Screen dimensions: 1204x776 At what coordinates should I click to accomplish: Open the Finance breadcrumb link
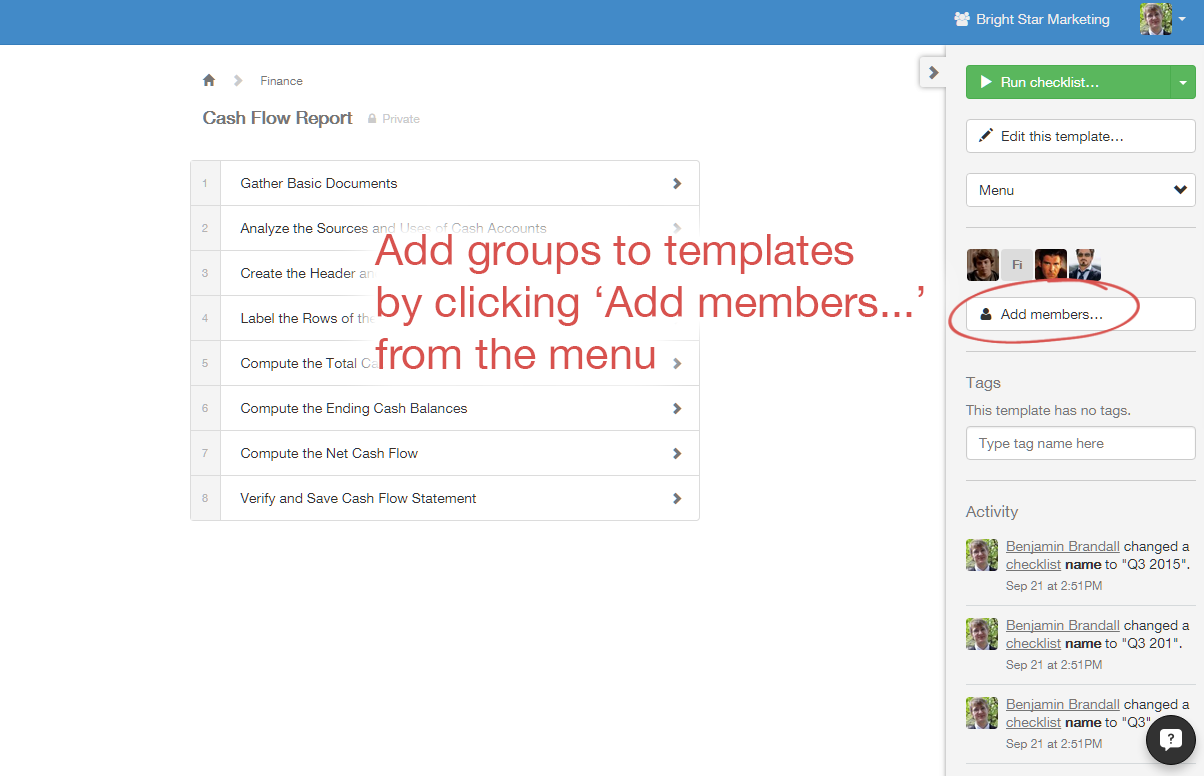point(281,81)
